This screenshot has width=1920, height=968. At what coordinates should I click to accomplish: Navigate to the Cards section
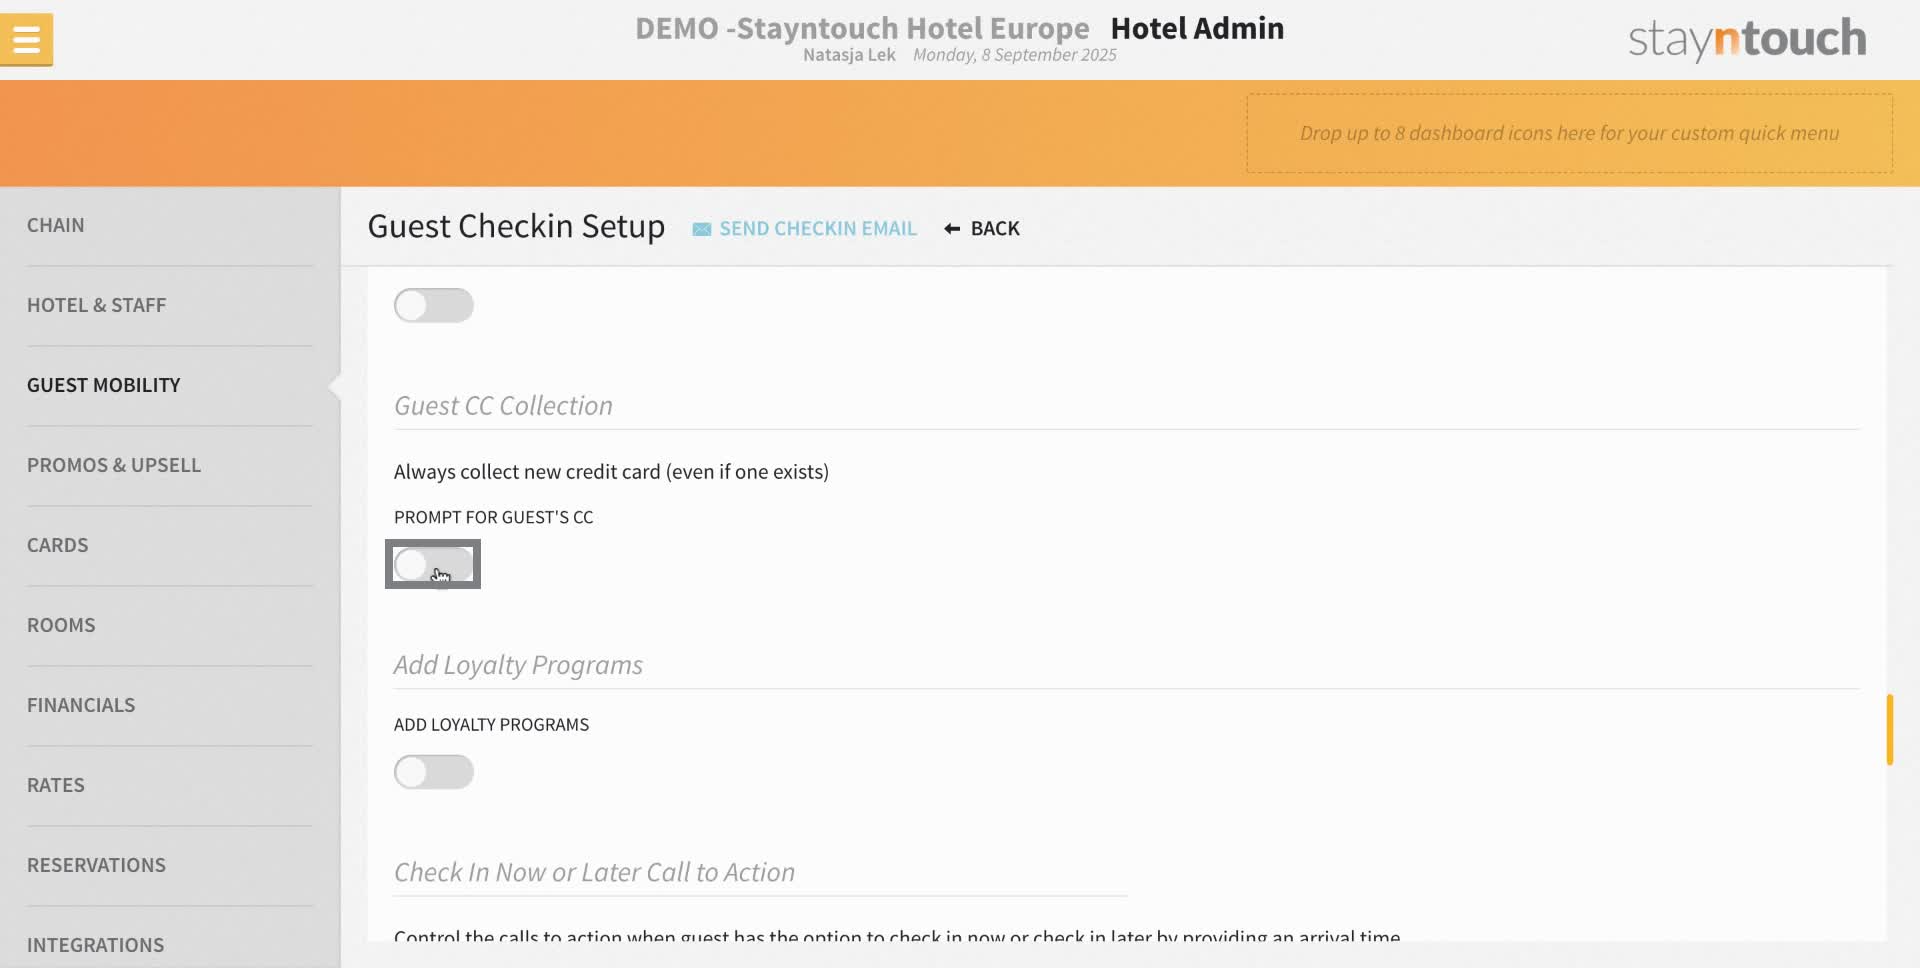tap(57, 545)
